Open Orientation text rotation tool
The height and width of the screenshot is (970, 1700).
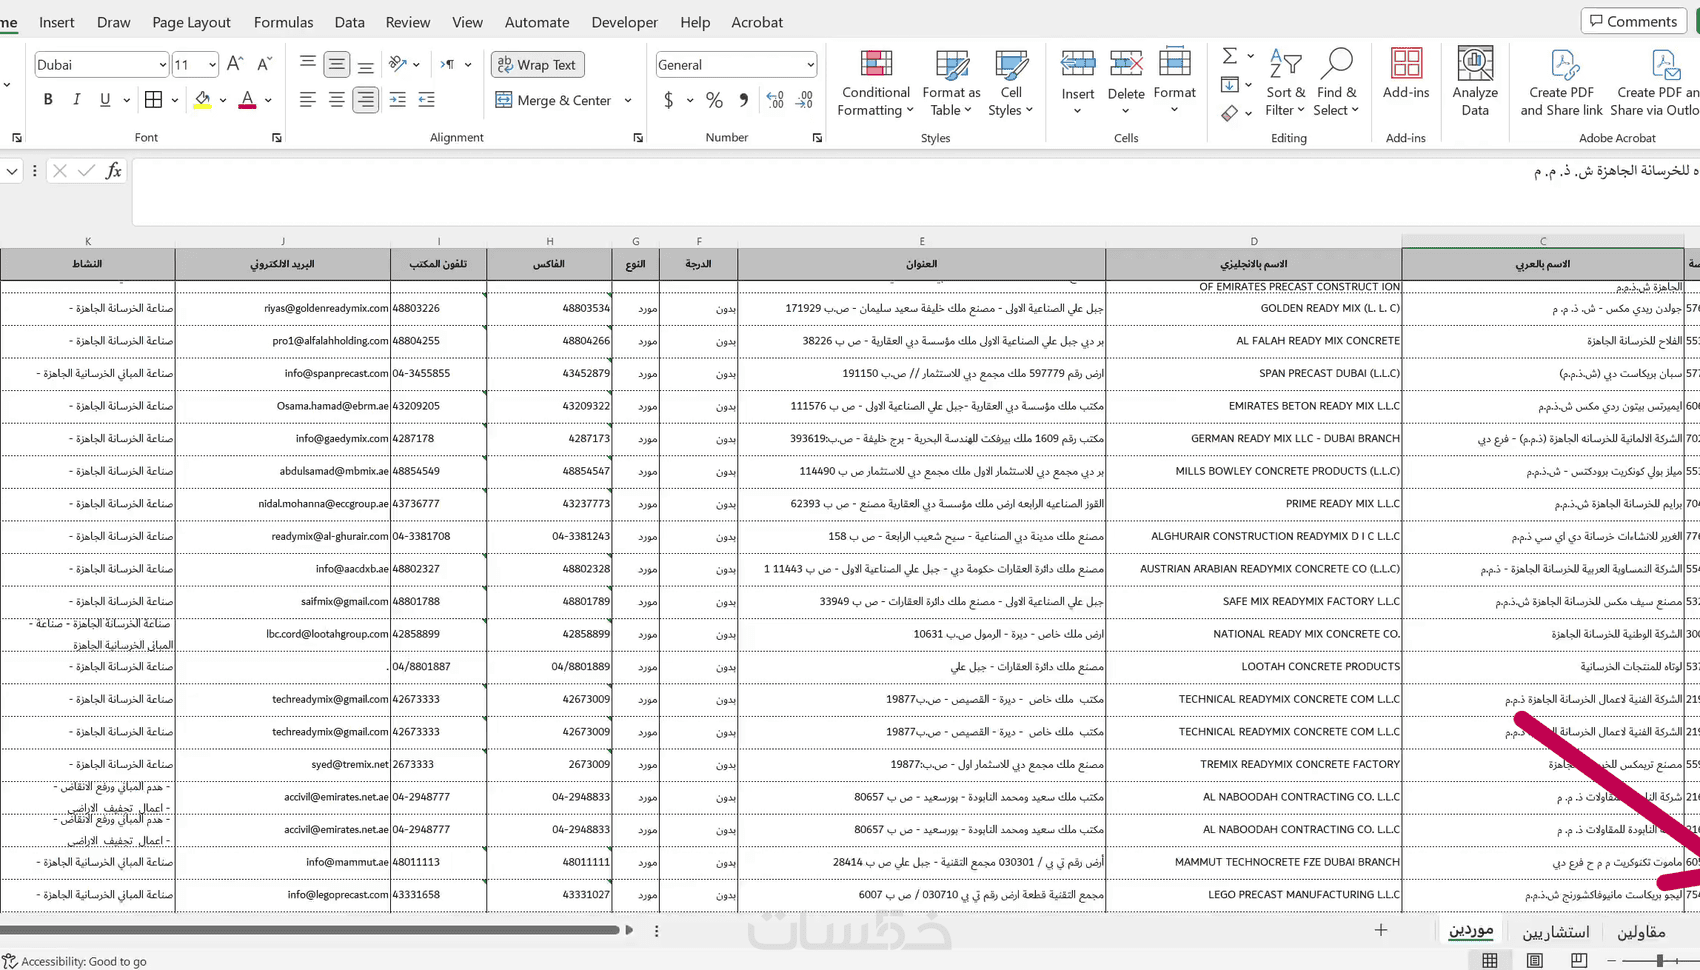coord(398,65)
